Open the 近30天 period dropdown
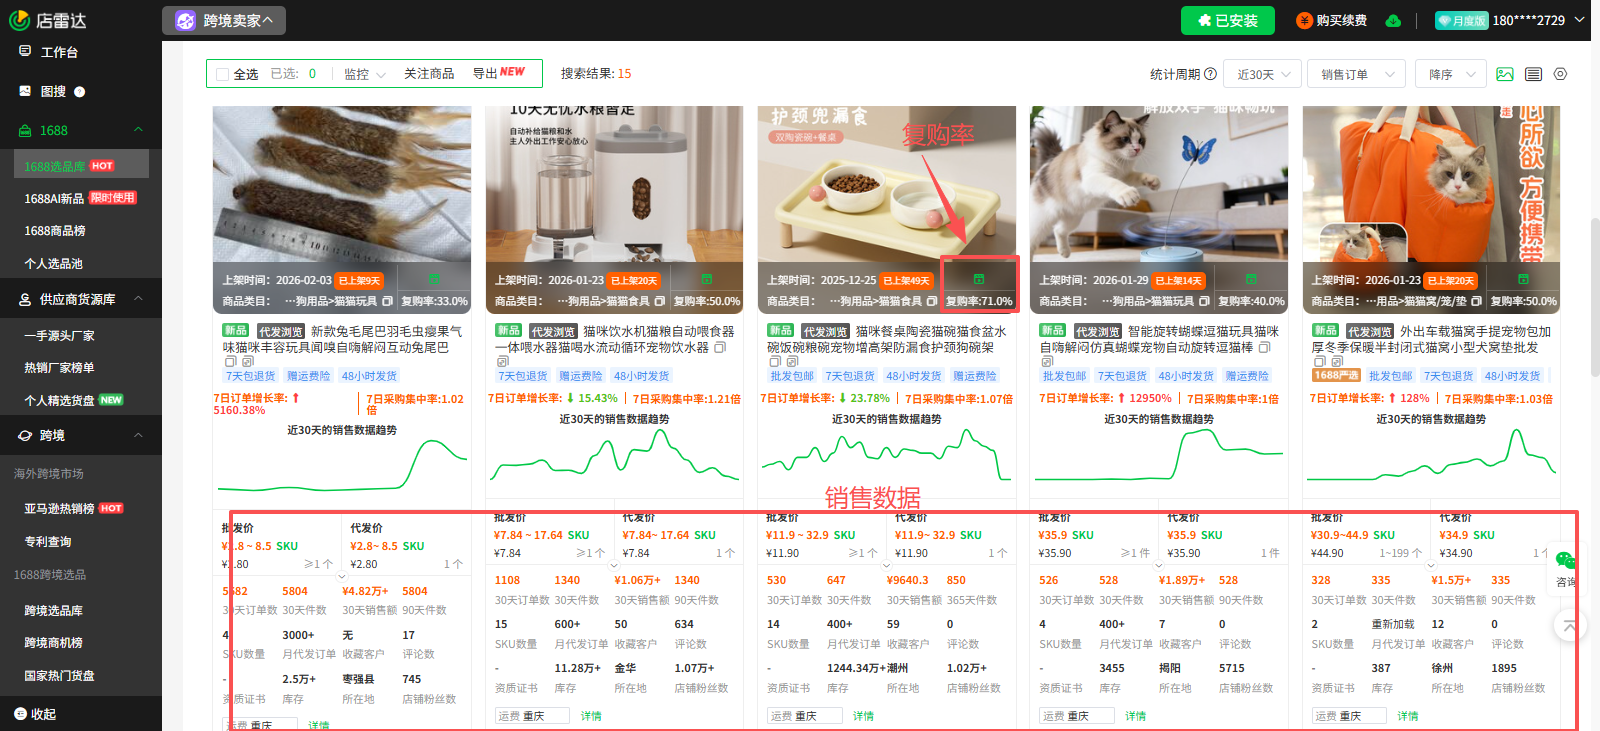Image resolution: width=1600 pixels, height=731 pixels. [1264, 74]
